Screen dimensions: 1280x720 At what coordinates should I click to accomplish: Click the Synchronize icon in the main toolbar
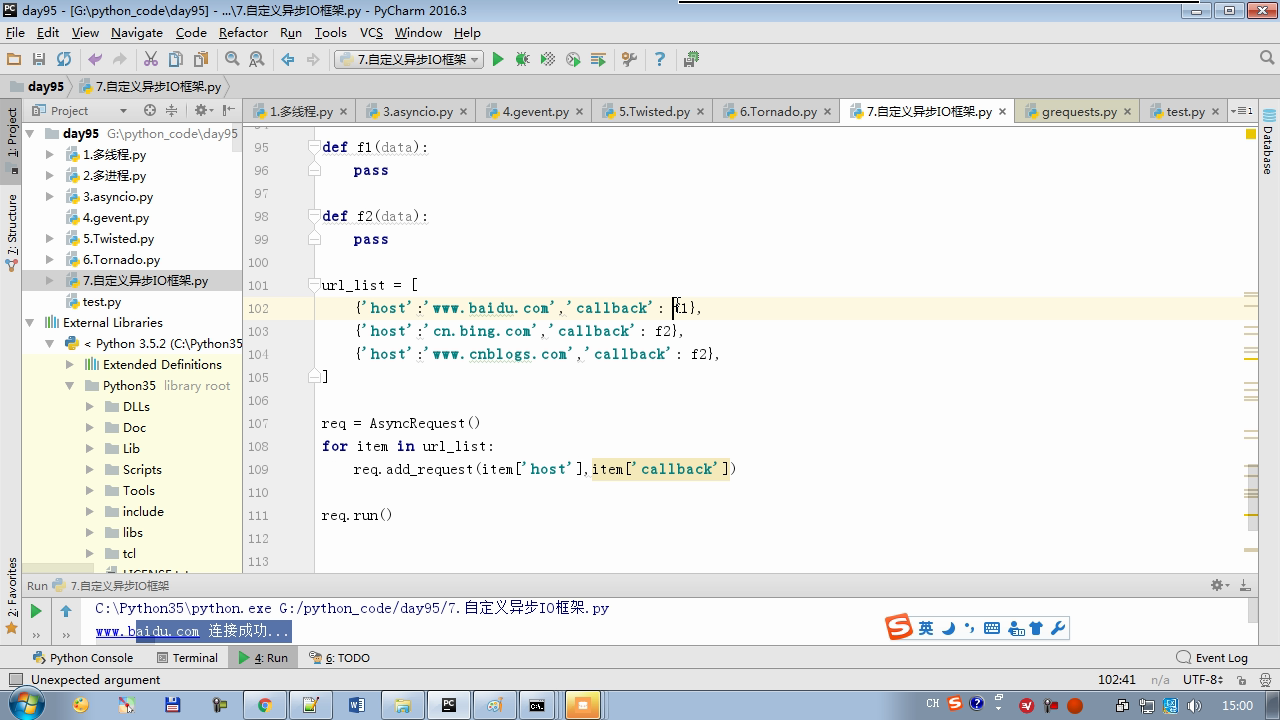pos(64,60)
